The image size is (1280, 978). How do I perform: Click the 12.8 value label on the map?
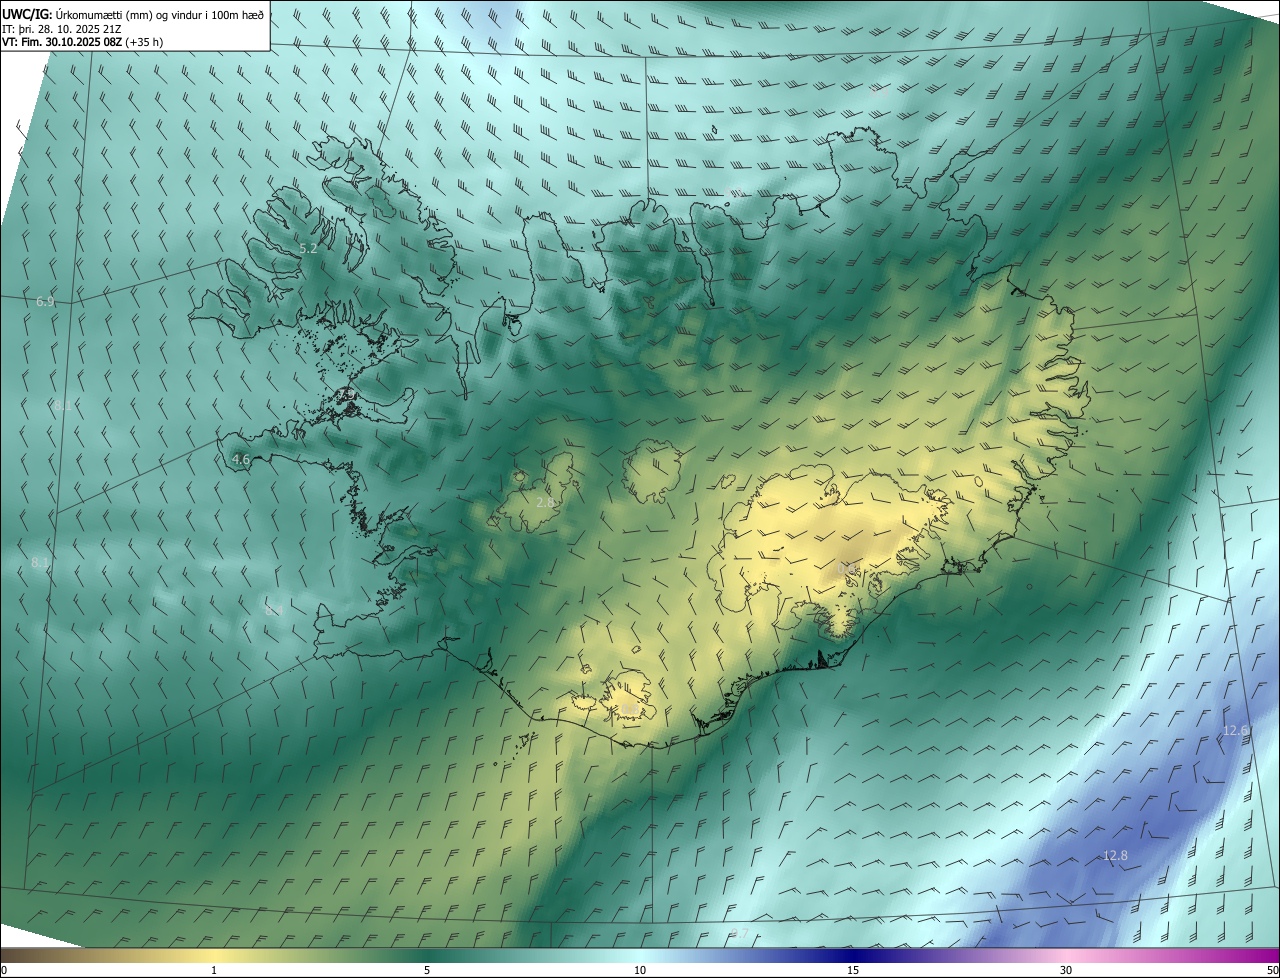pyautogui.click(x=1115, y=855)
